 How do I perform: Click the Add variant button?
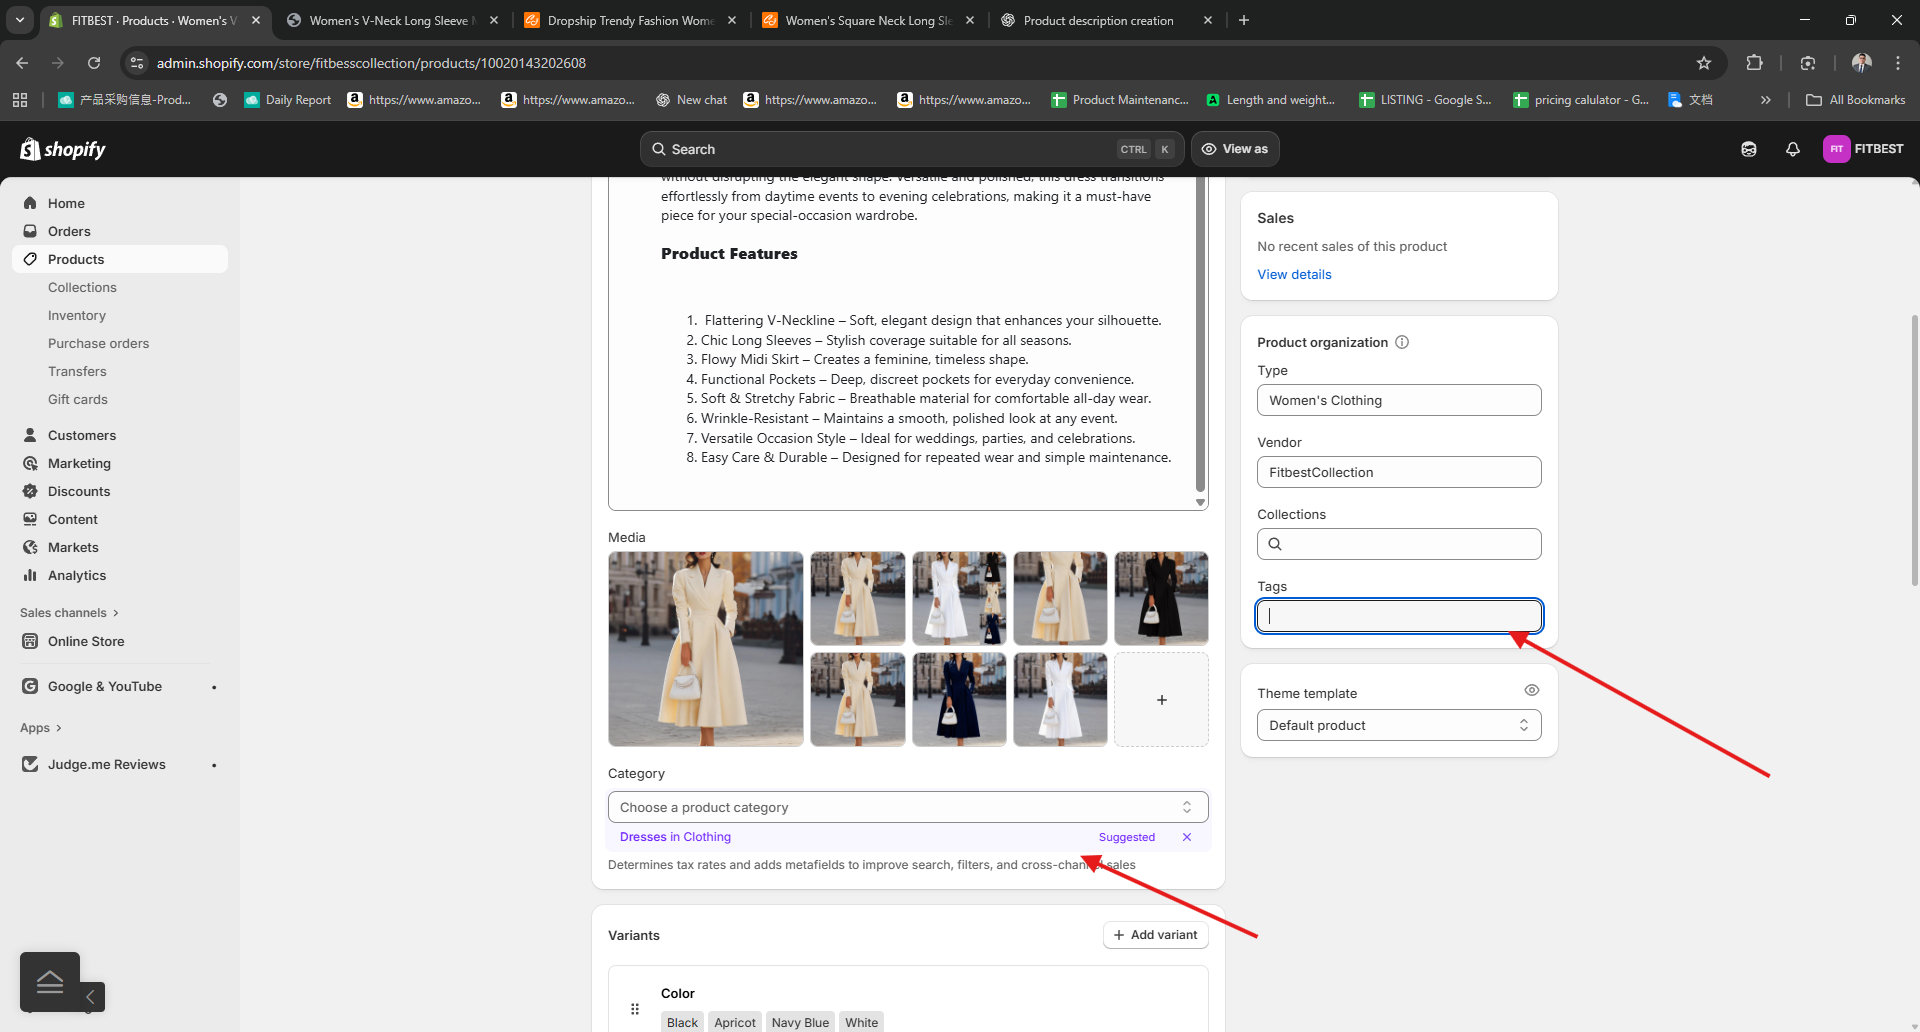pos(1155,935)
